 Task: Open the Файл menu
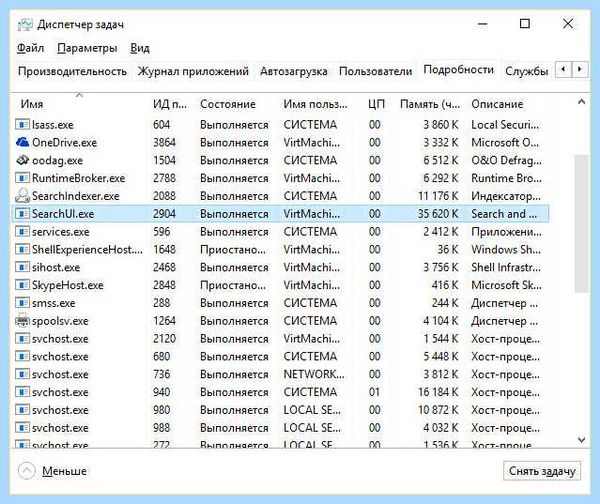pyautogui.click(x=30, y=48)
